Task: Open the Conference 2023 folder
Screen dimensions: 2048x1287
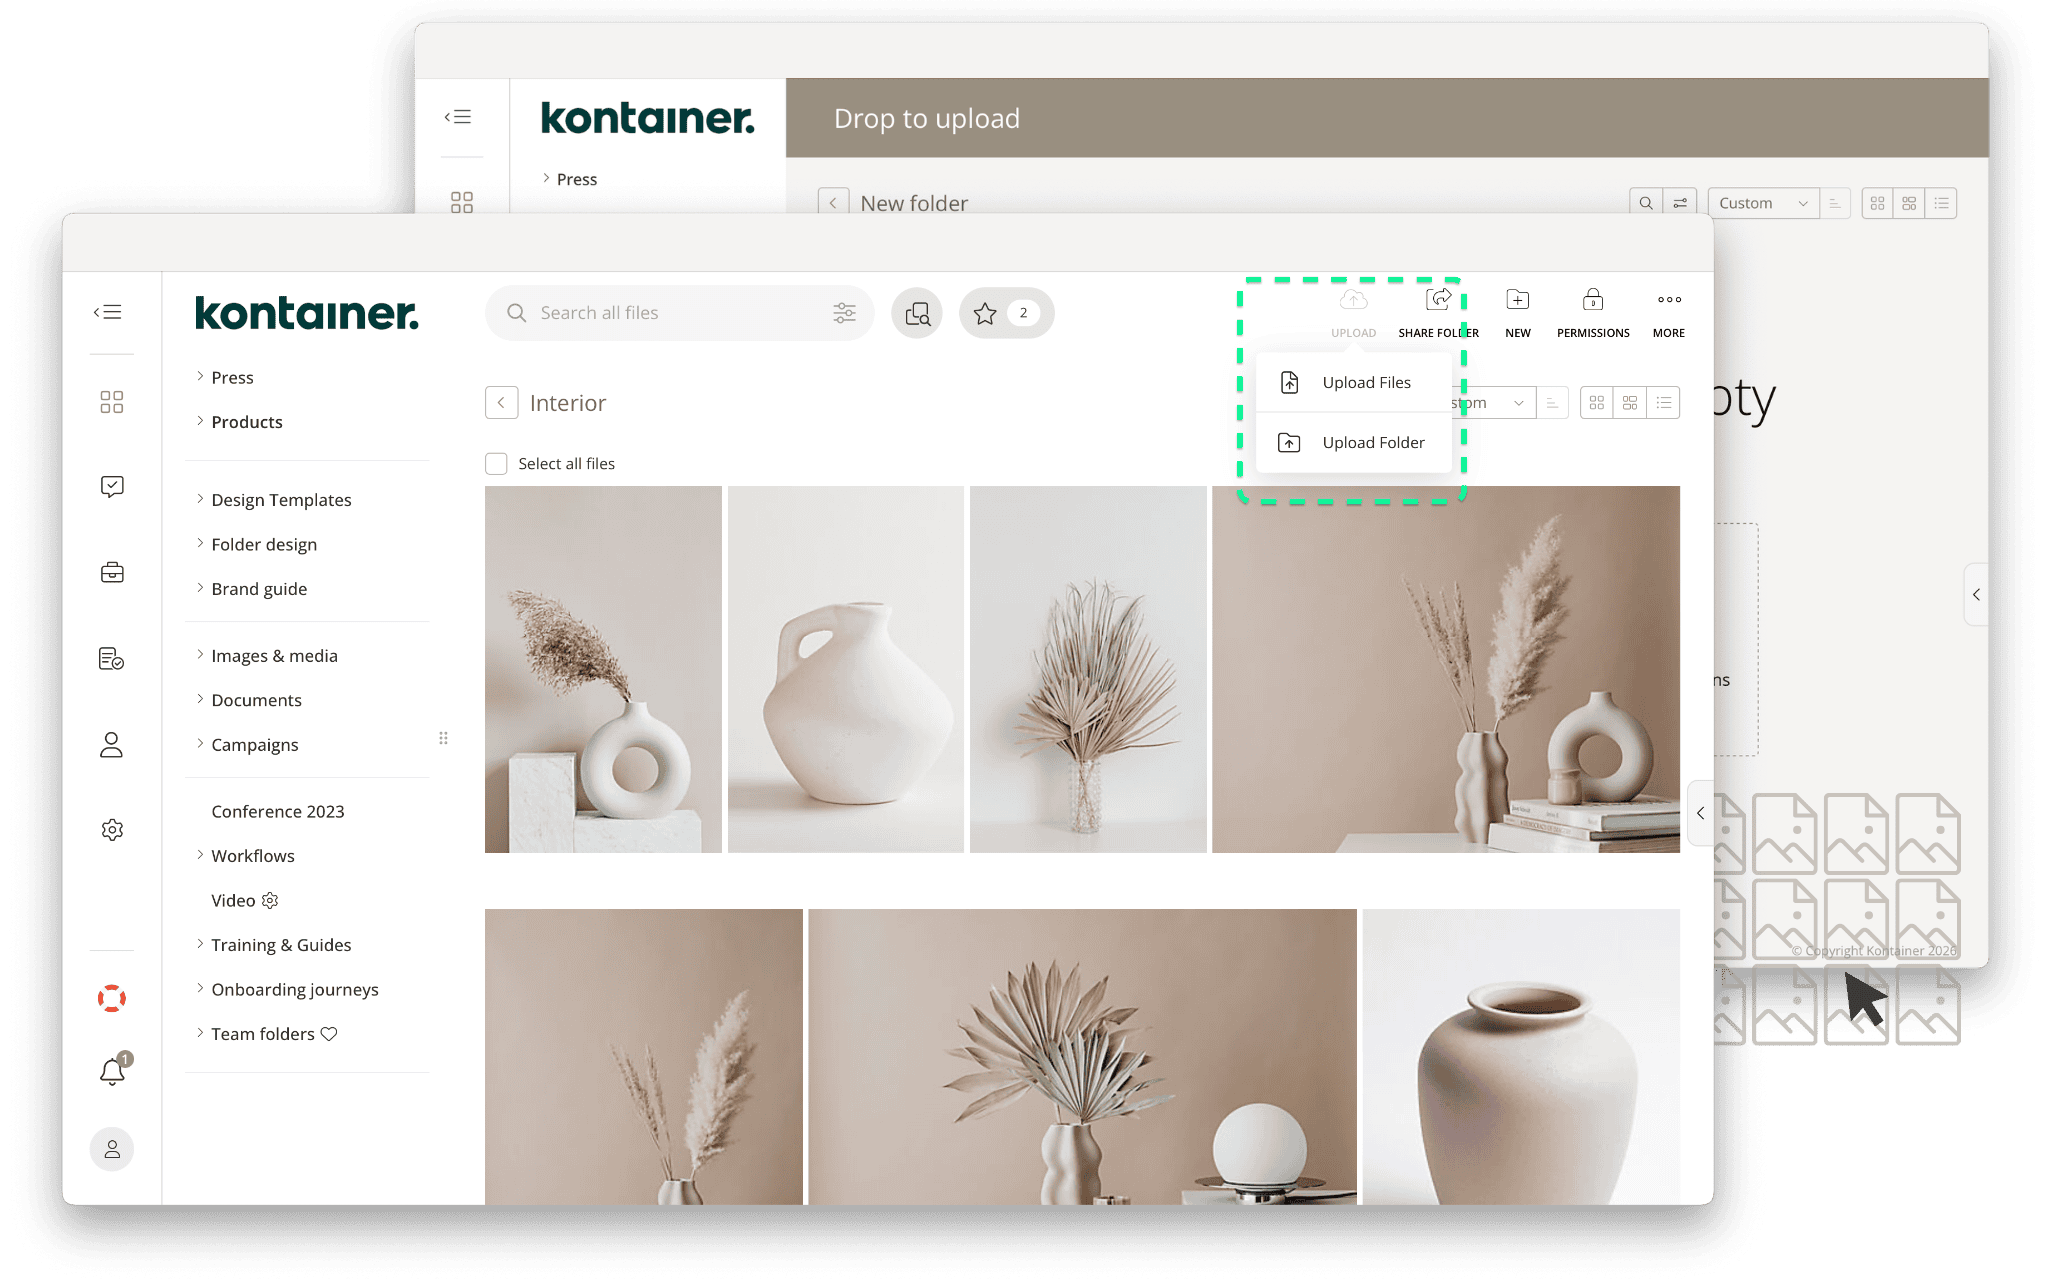Action: tap(277, 811)
